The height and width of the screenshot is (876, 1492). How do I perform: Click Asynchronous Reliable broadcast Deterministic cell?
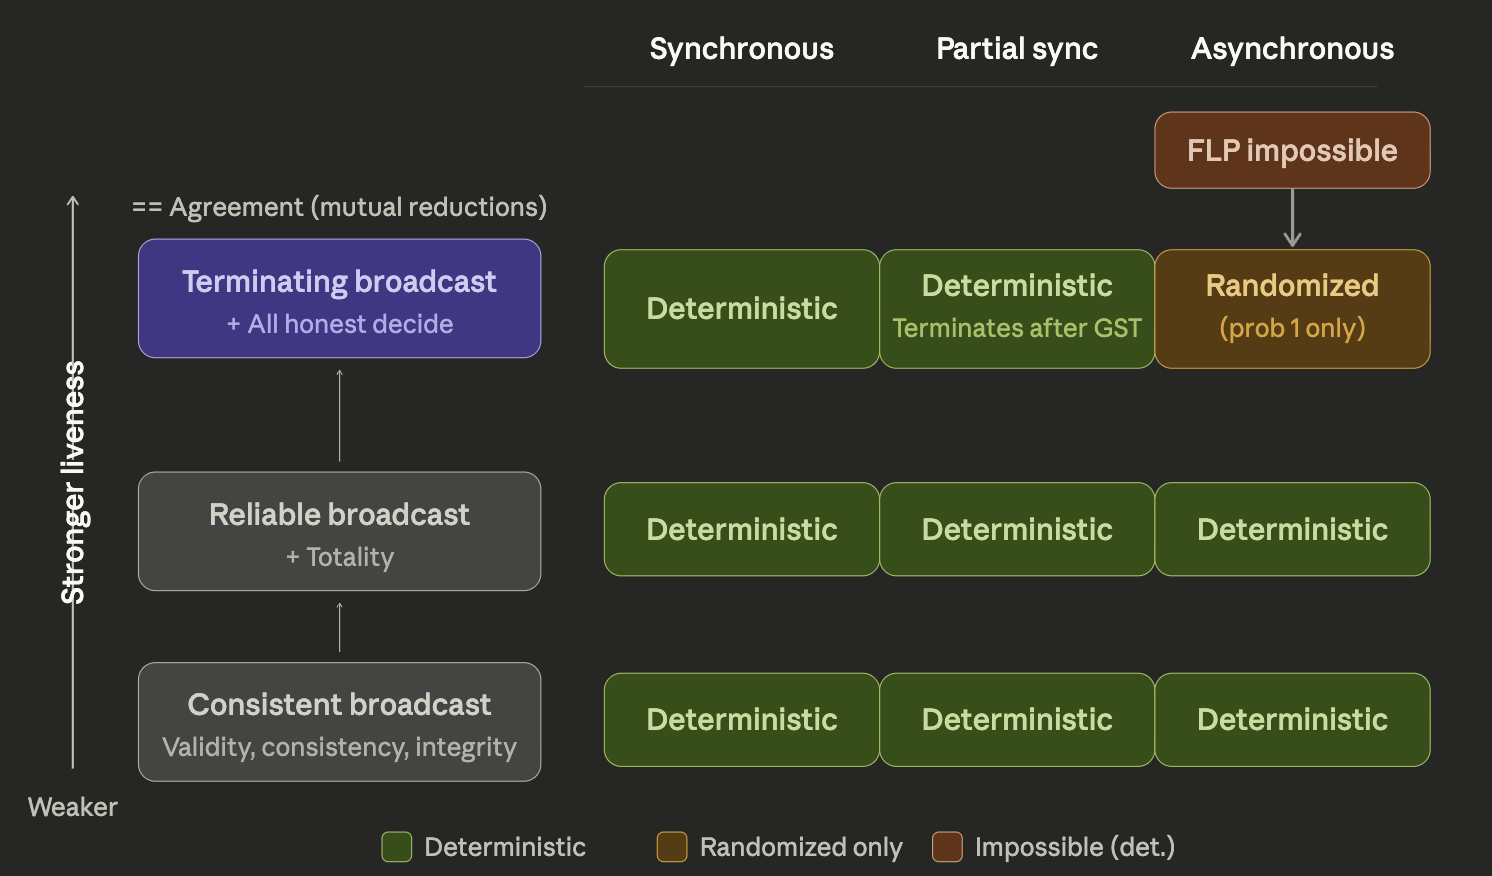(x=1292, y=529)
